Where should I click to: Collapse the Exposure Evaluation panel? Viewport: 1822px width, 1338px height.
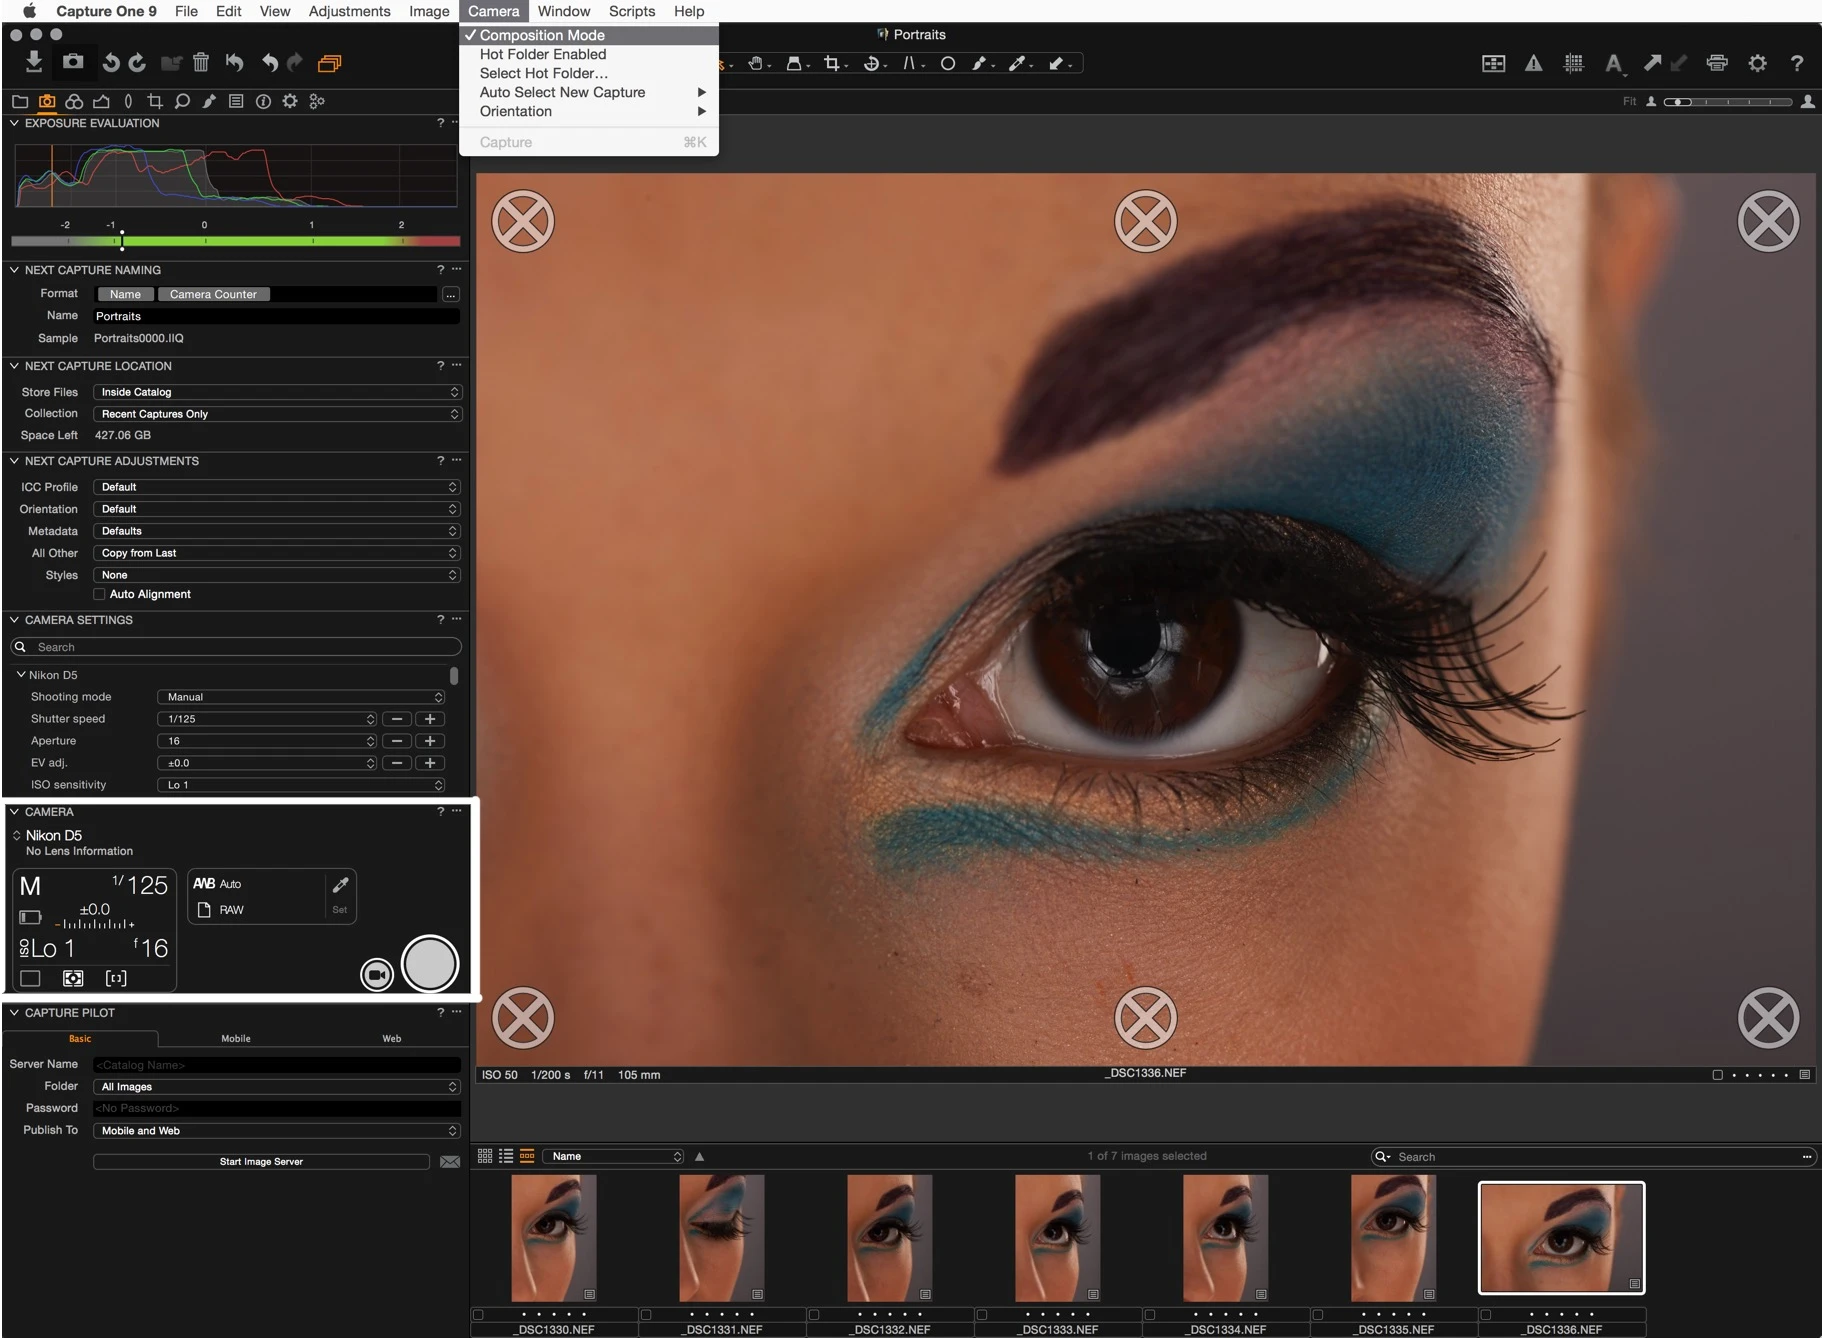pos(15,123)
